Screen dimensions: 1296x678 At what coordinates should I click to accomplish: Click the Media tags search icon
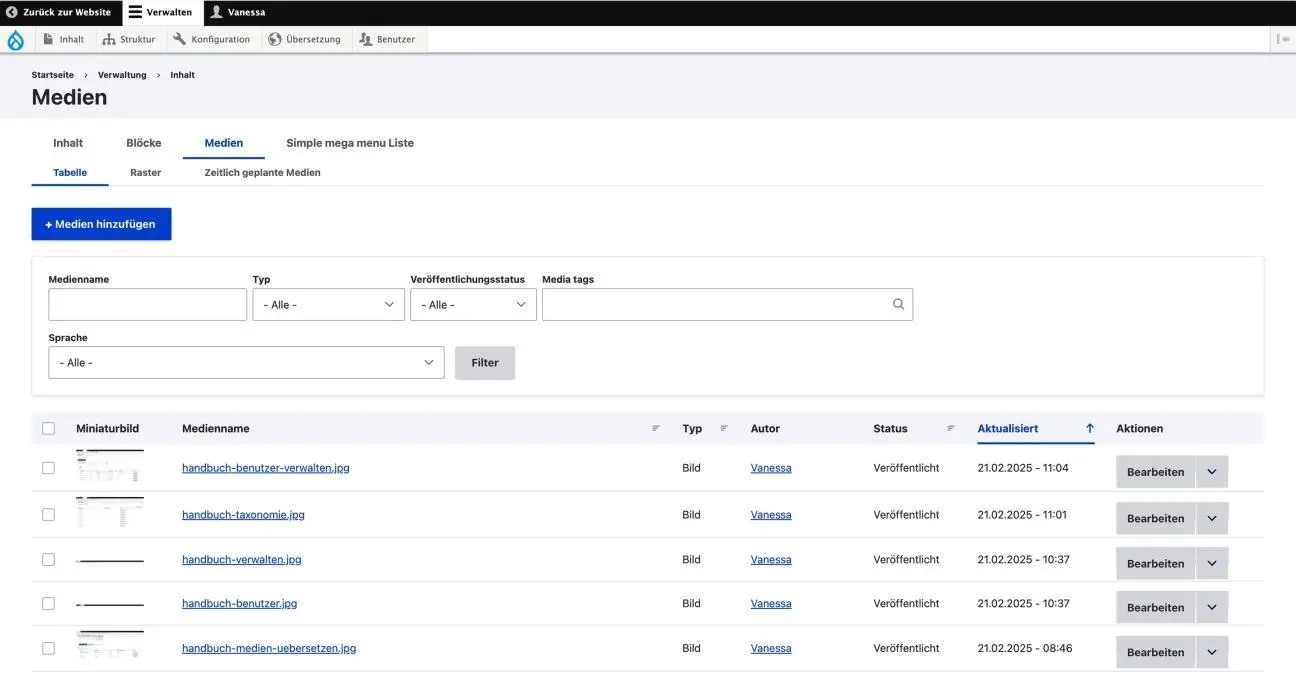pos(898,305)
